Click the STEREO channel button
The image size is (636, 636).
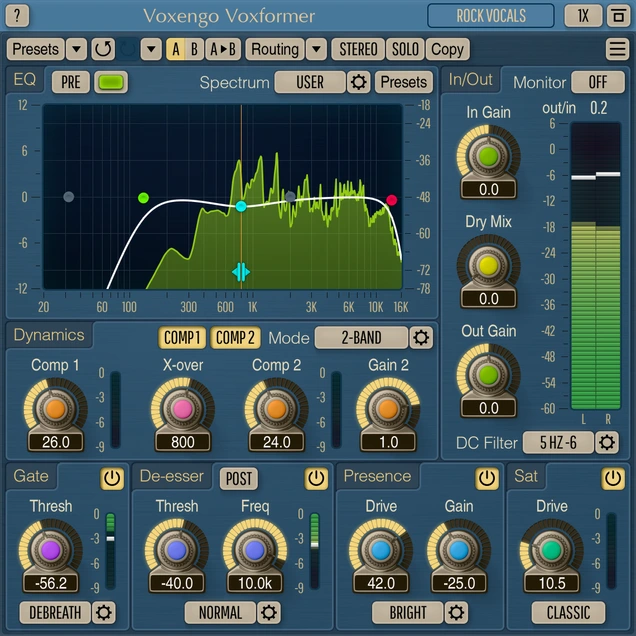click(358, 49)
